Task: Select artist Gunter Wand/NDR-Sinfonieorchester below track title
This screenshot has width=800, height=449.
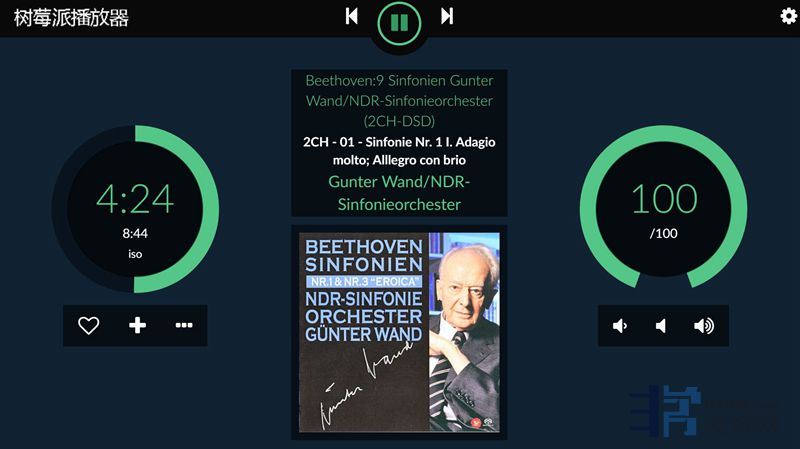Action: coord(399,193)
